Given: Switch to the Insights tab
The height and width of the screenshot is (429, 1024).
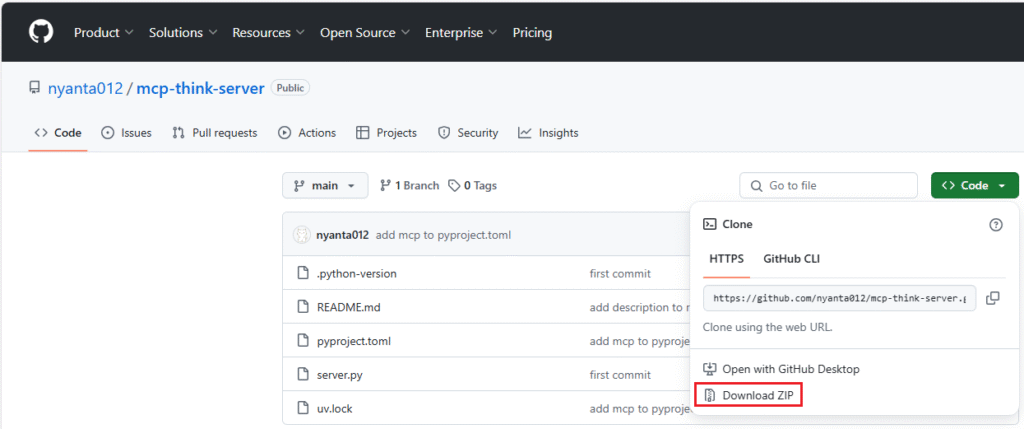Looking at the screenshot, I should pos(548,133).
